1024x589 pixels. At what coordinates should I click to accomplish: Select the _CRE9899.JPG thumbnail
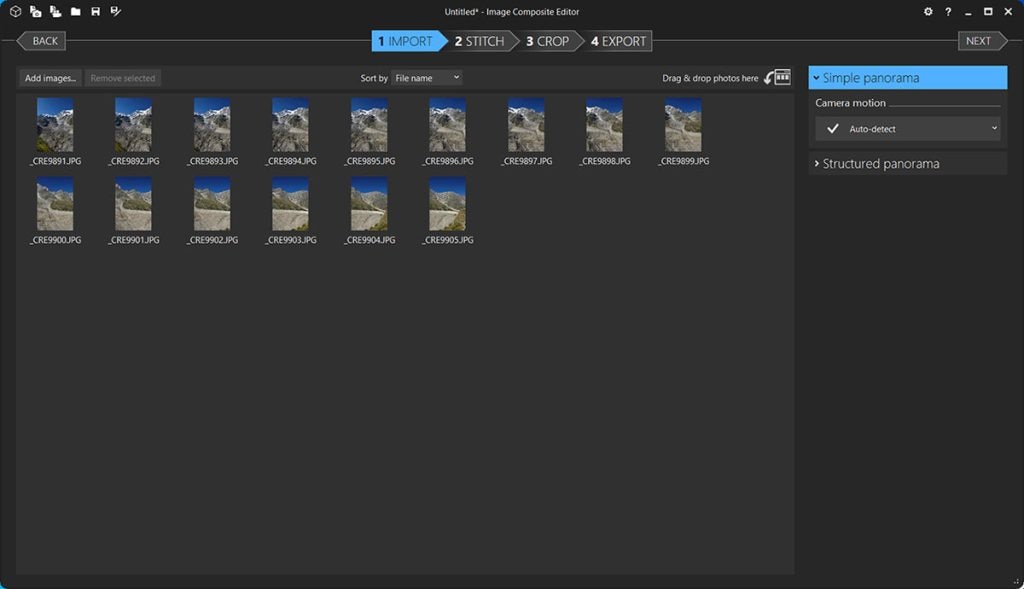pos(683,132)
